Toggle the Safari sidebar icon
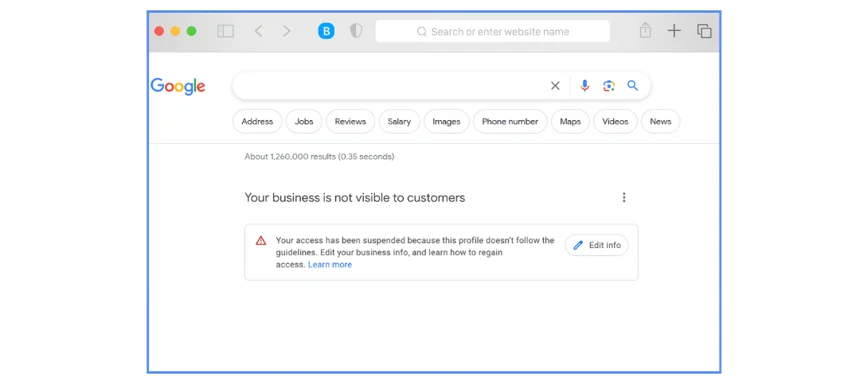 pos(225,31)
